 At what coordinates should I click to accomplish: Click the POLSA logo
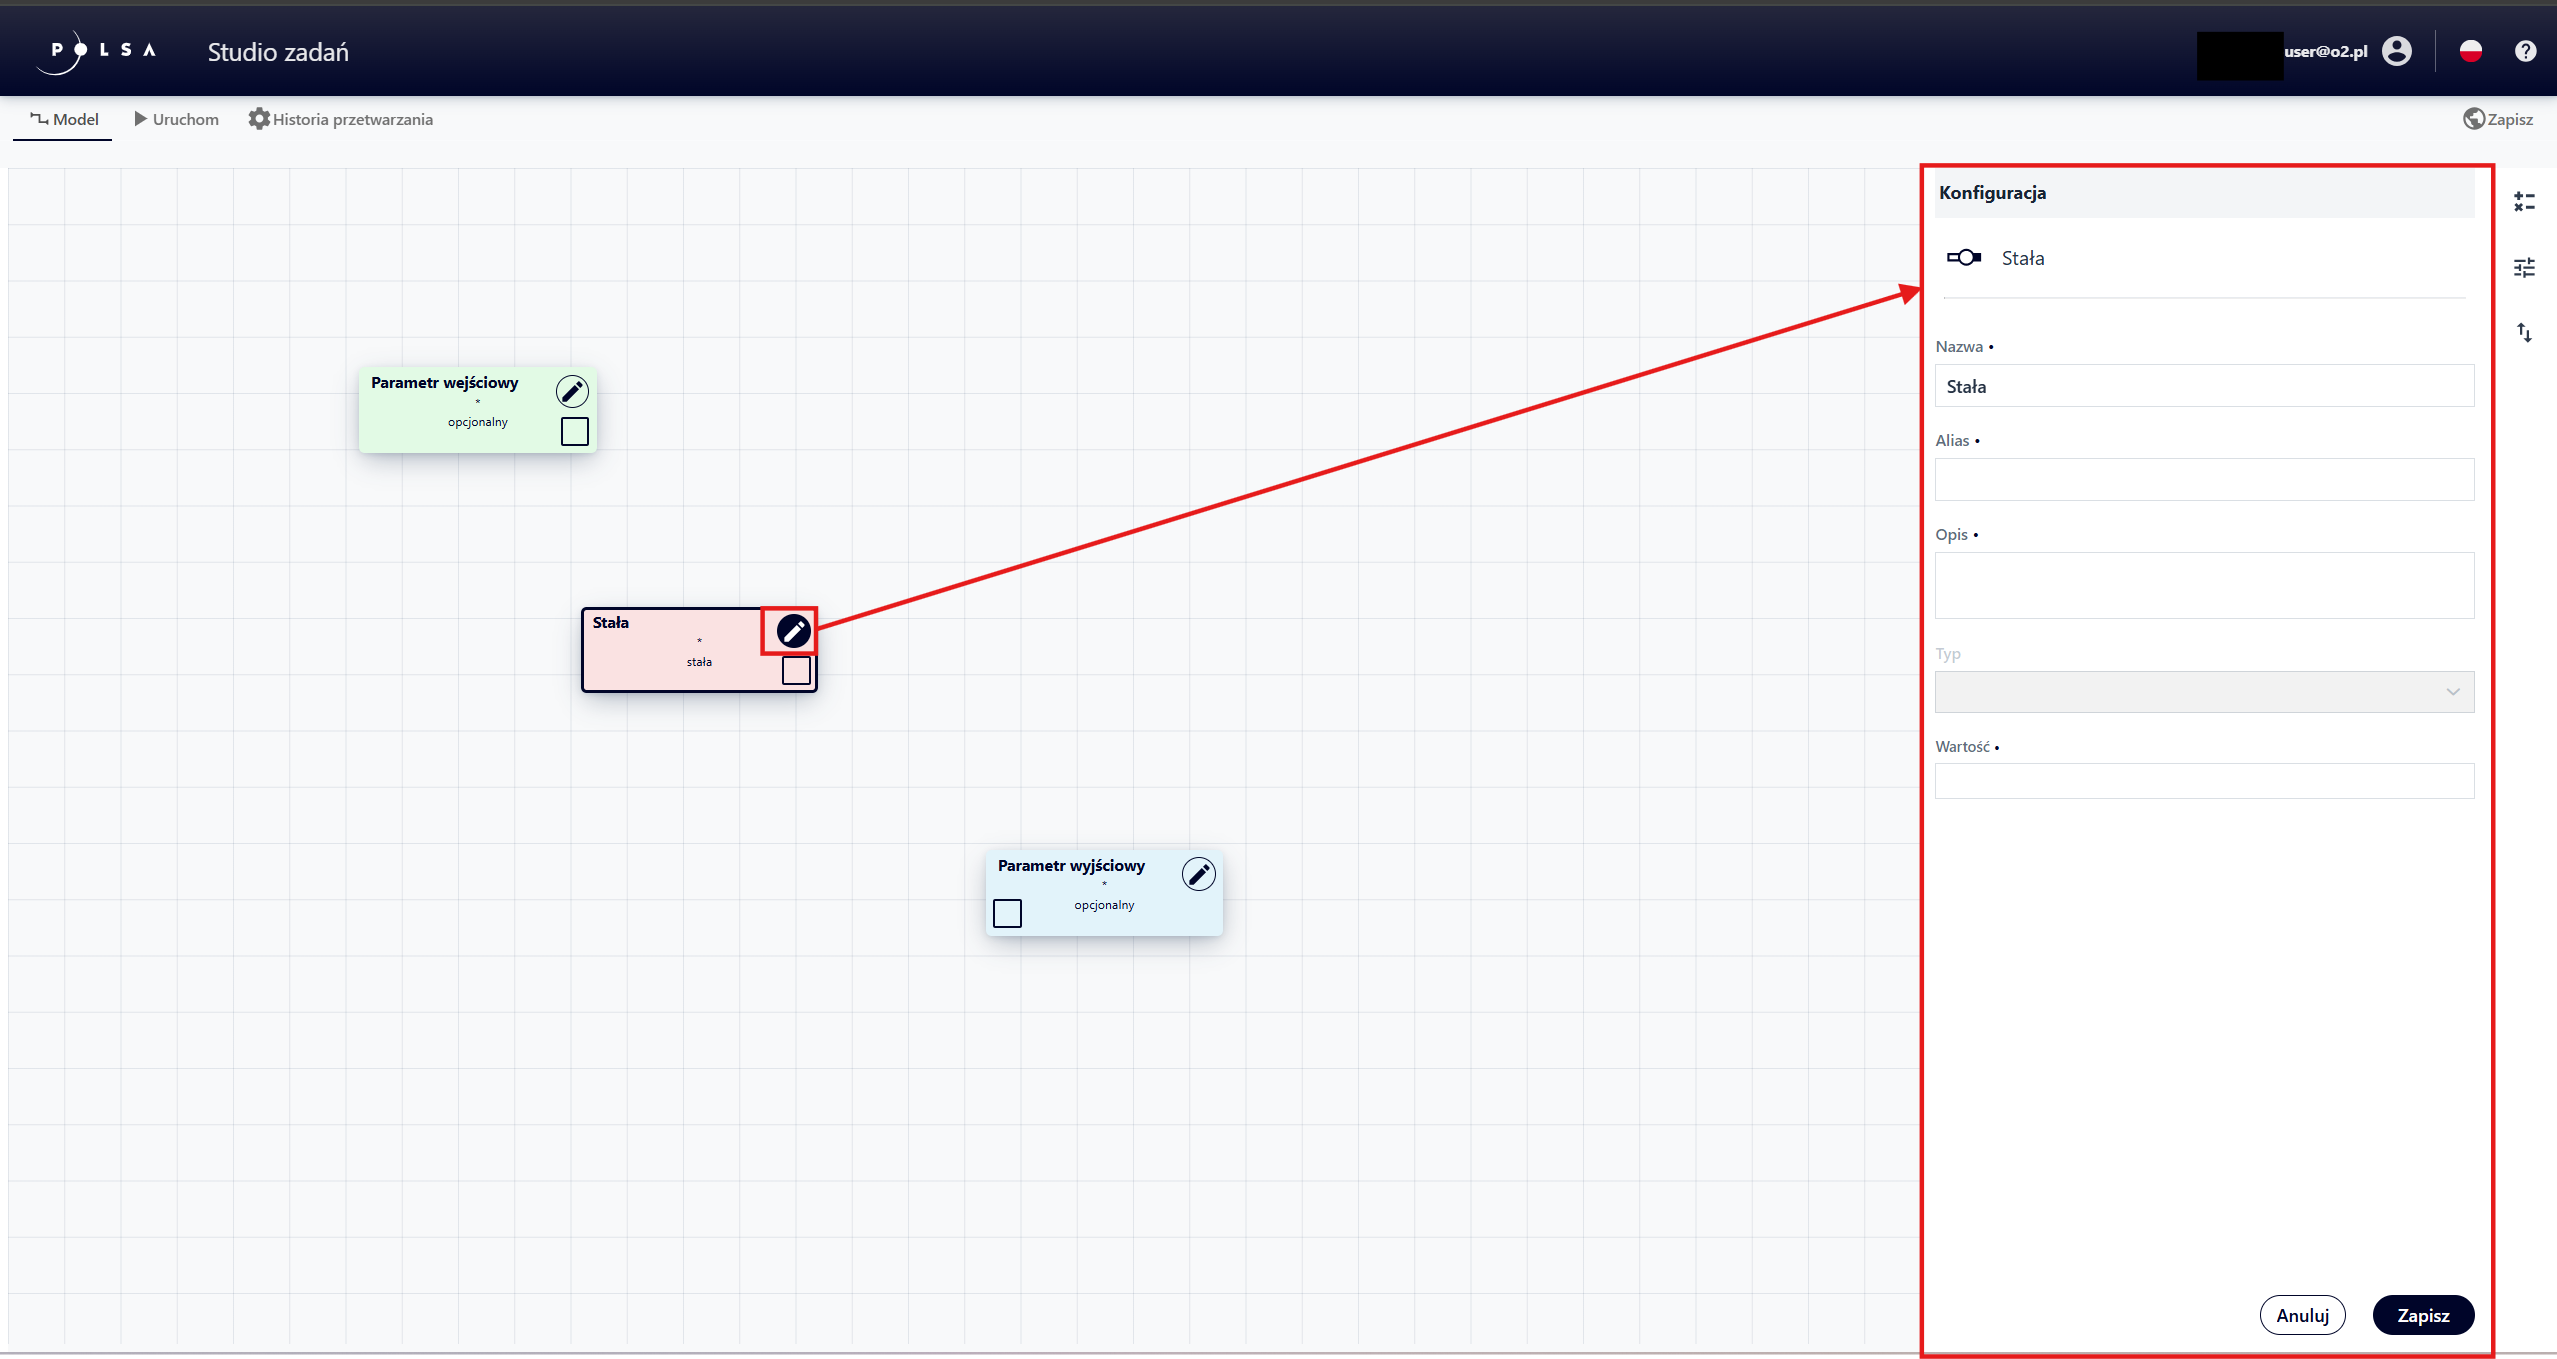pyautogui.click(x=100, y=51)
